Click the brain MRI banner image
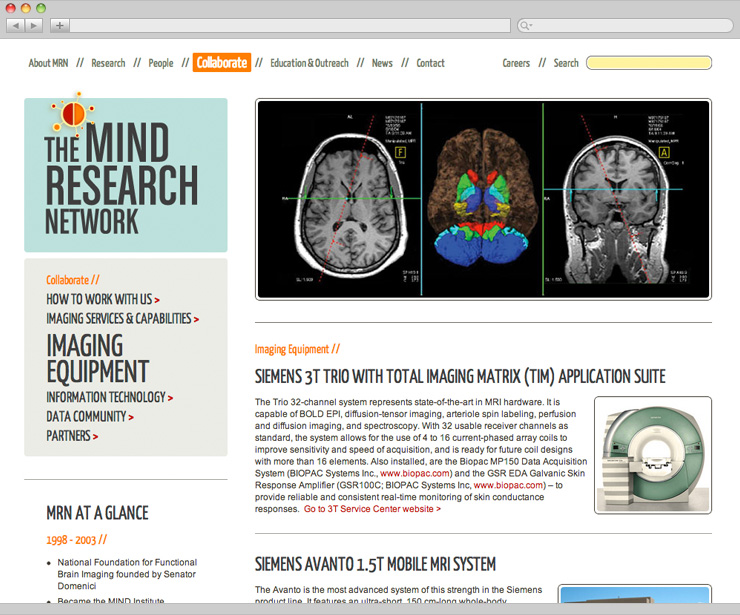This screenshot has height=615, width=740. click(483, 199)
